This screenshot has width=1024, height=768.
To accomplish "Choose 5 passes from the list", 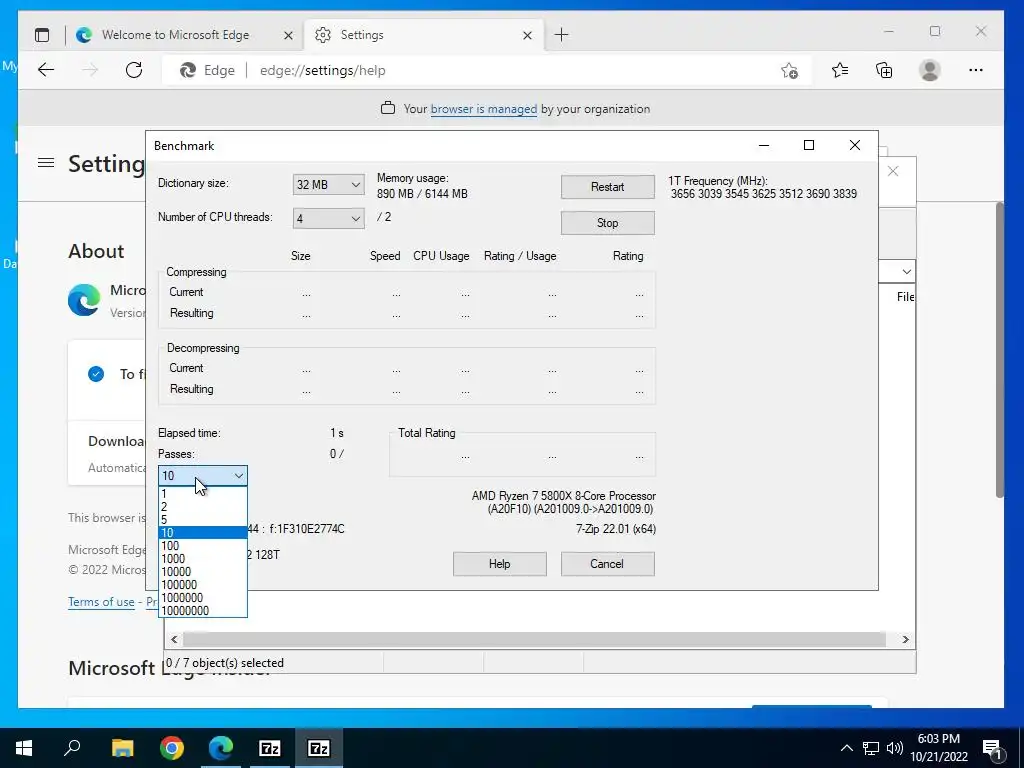I will point(202,520).
